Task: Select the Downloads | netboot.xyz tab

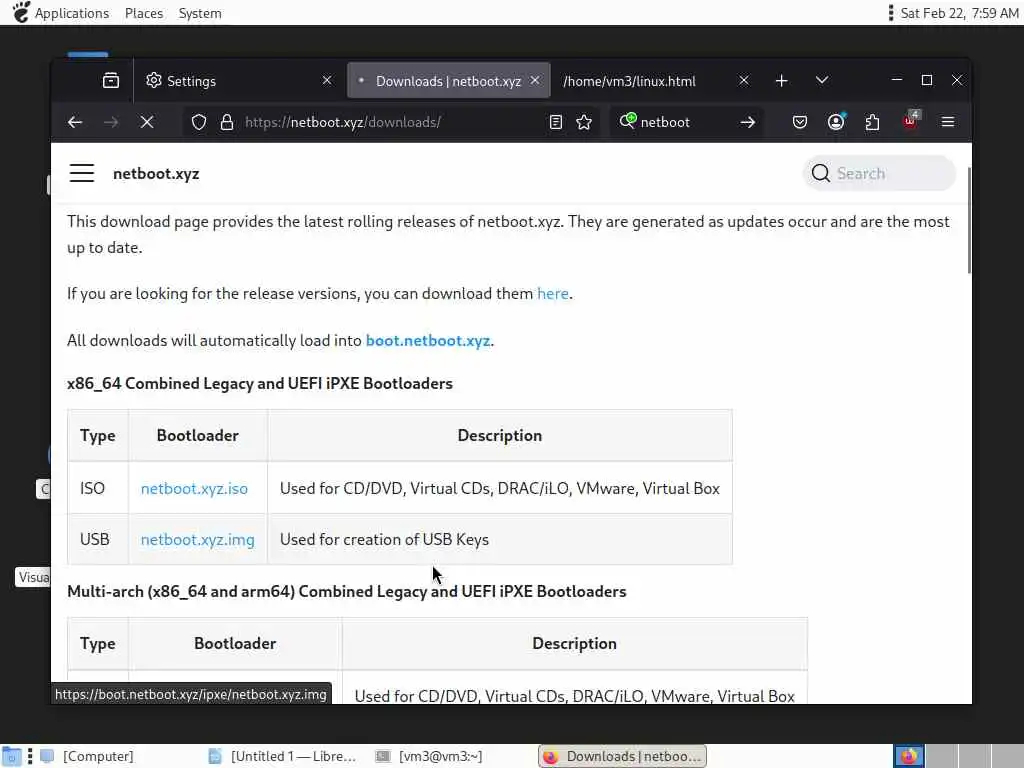Action: tap(449, 80)
